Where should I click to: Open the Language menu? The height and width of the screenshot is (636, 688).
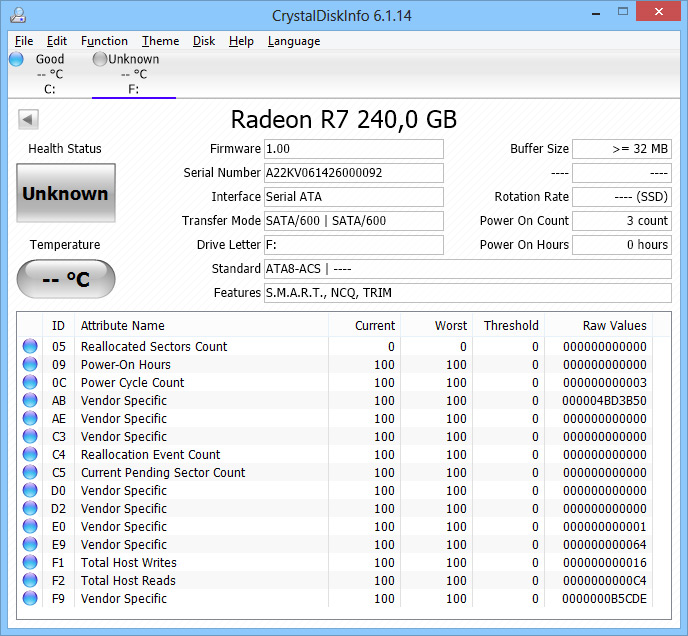coord(294,41)
